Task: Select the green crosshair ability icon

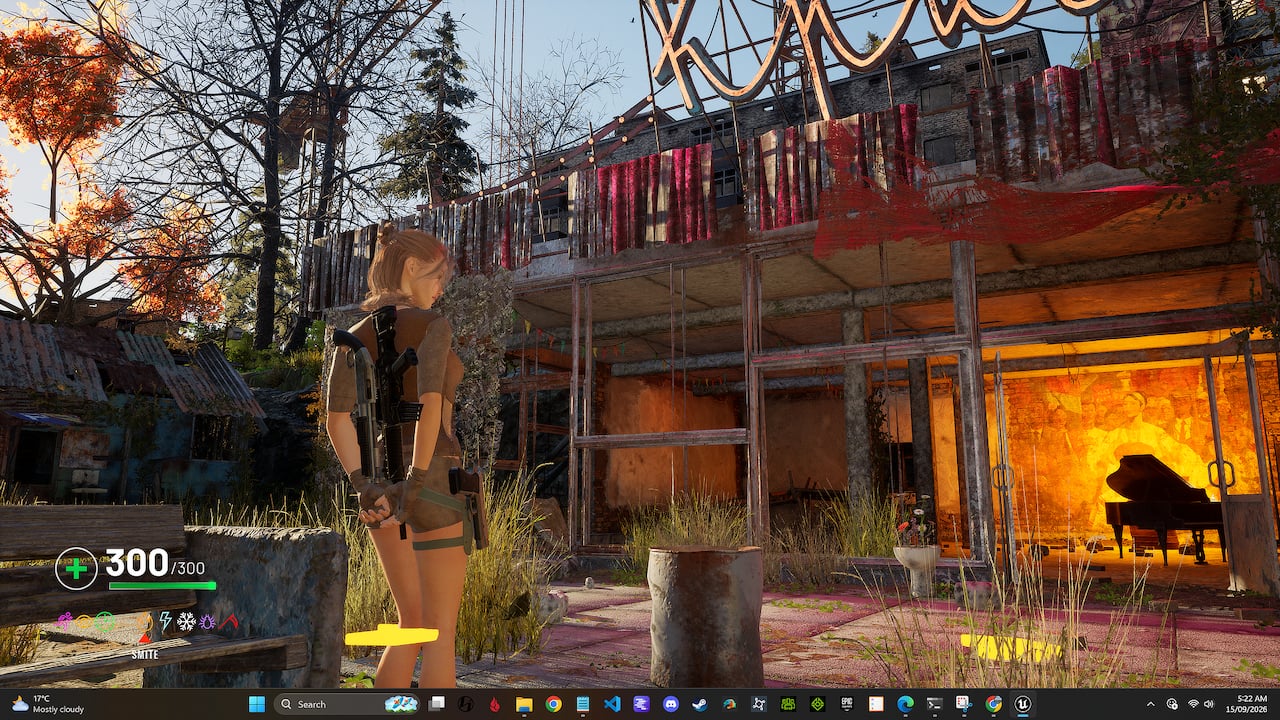Action: (105, 621)
